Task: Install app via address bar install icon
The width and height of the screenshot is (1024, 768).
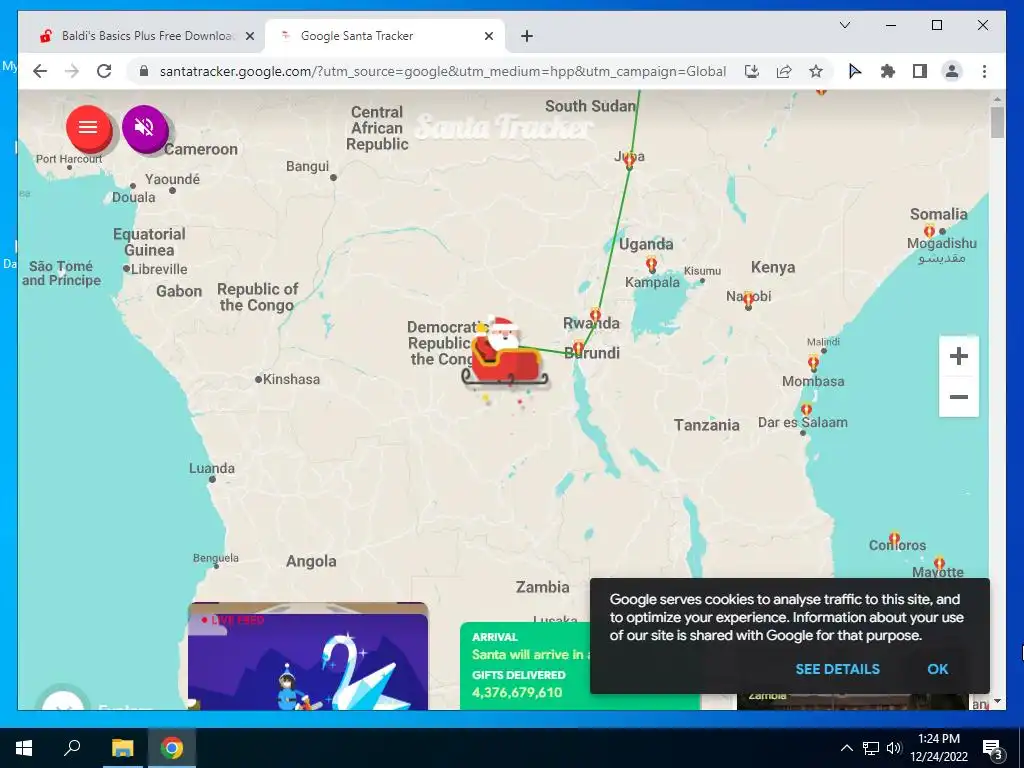Action: pyautogui.click(x=752, y=71)
